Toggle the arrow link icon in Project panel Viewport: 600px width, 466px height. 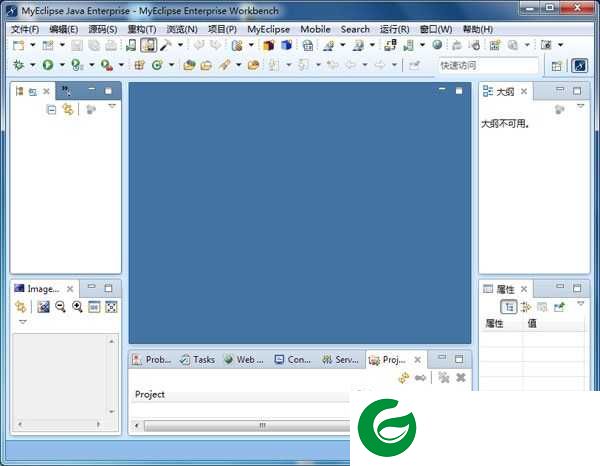click(421, 378)
